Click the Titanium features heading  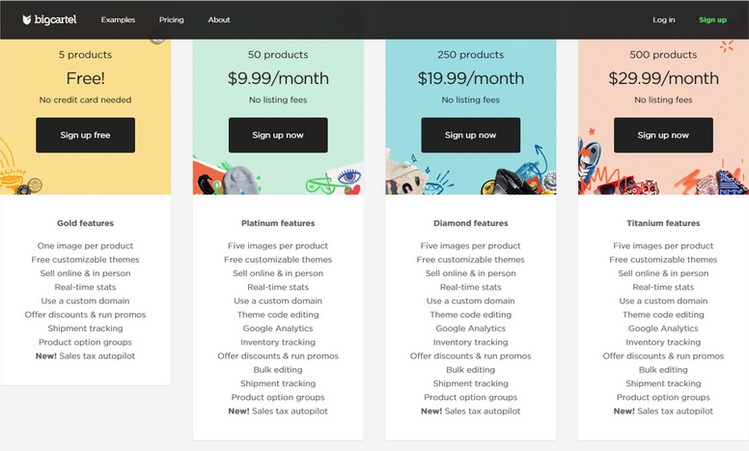pos(663,223)
